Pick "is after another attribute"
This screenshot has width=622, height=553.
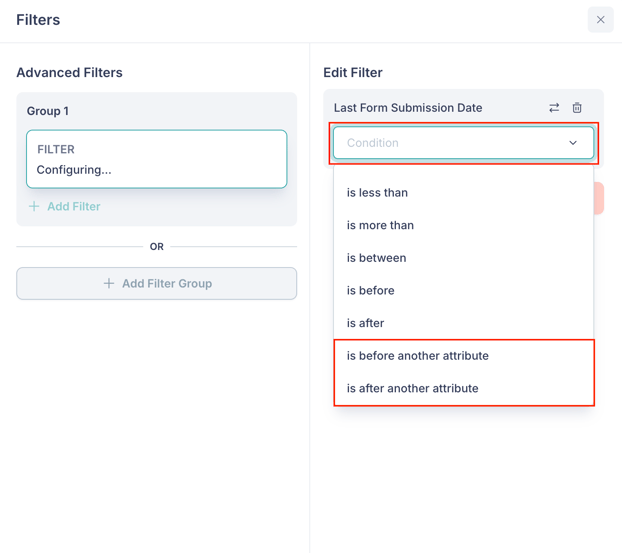click(x=412, y=388)
